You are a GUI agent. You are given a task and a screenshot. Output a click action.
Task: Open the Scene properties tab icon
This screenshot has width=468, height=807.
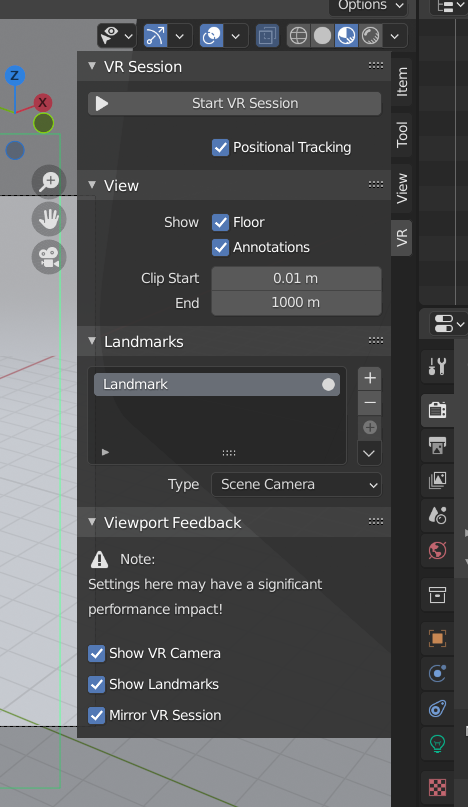(x=438, y=515)
